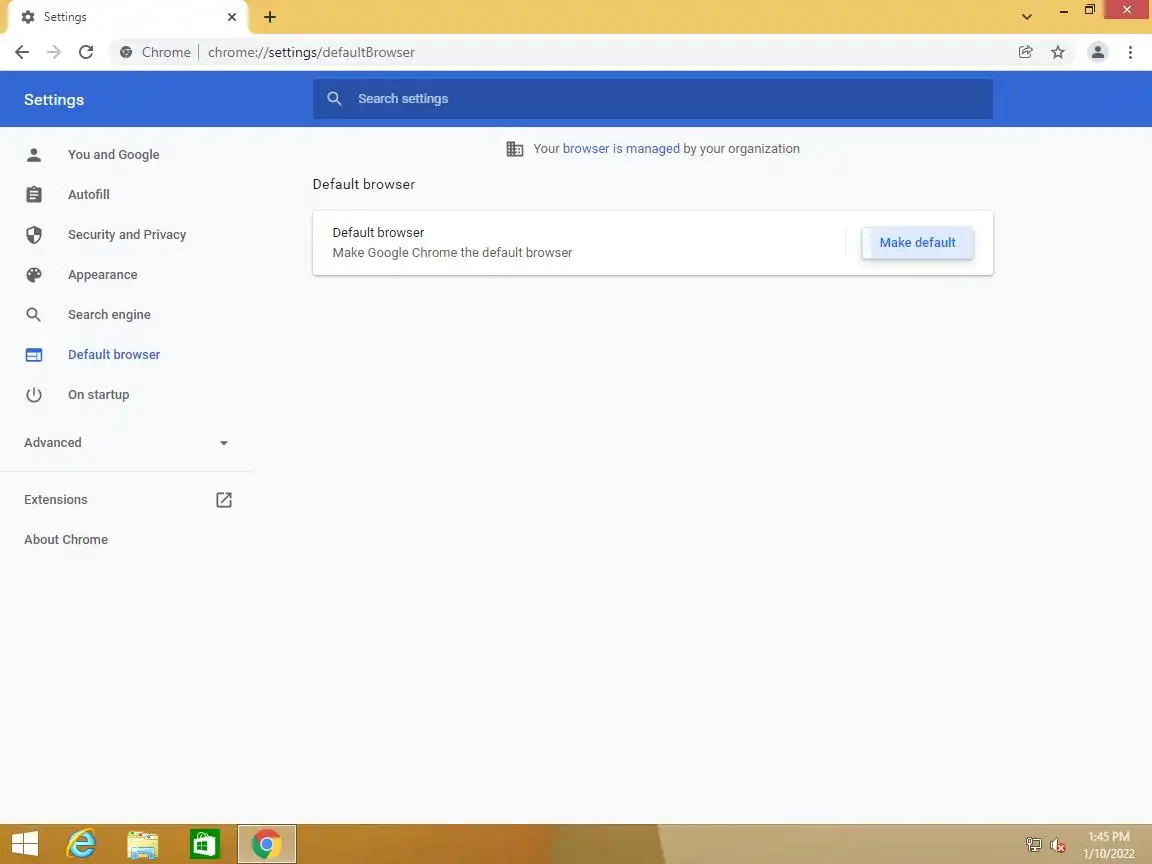1152x864 pixels.
Task: Open a new tab with plus button
Action: click(270, 17)
